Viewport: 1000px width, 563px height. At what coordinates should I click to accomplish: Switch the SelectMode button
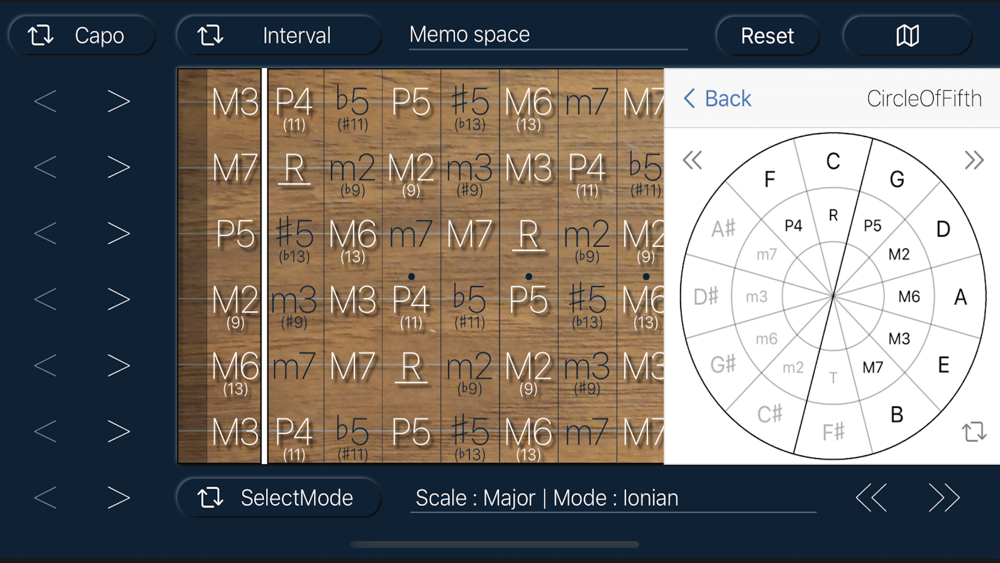point(279,497)
